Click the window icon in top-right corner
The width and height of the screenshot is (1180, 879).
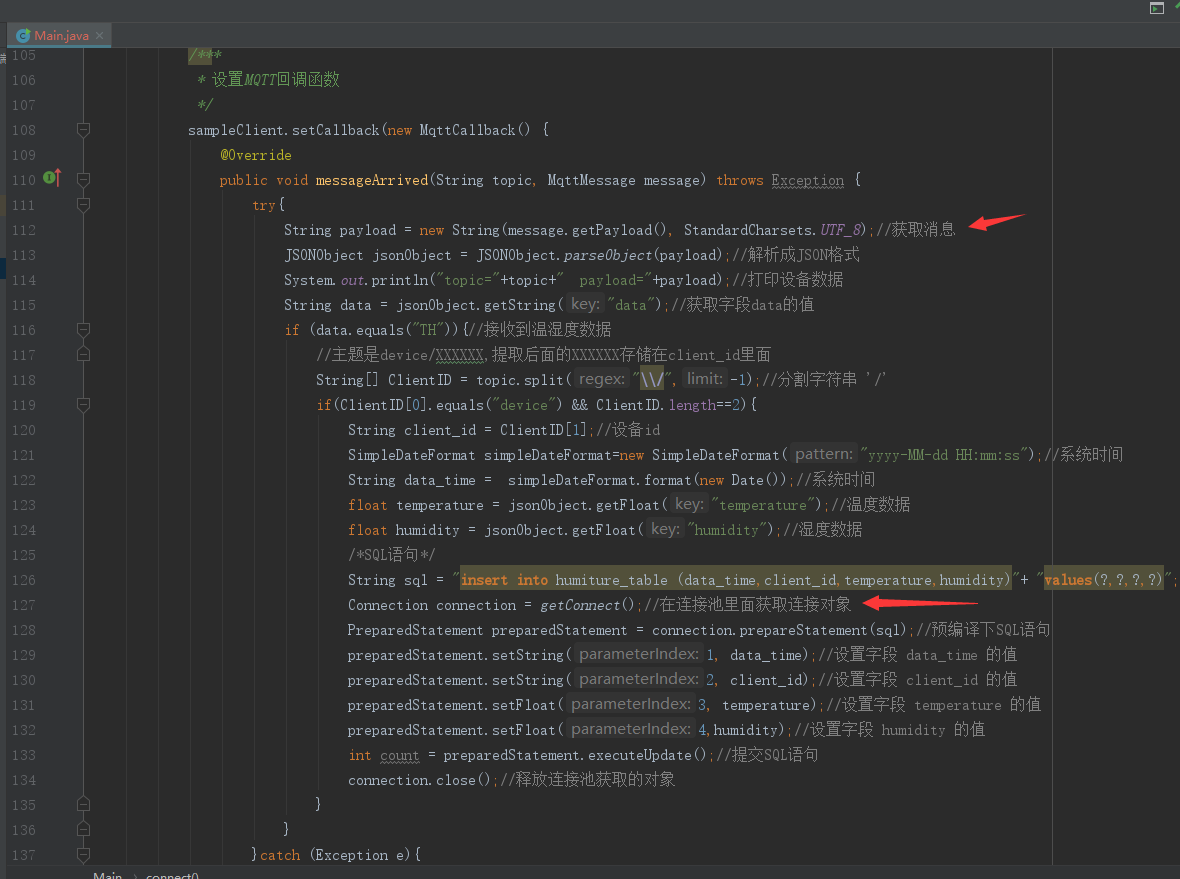coord(1157,8)
